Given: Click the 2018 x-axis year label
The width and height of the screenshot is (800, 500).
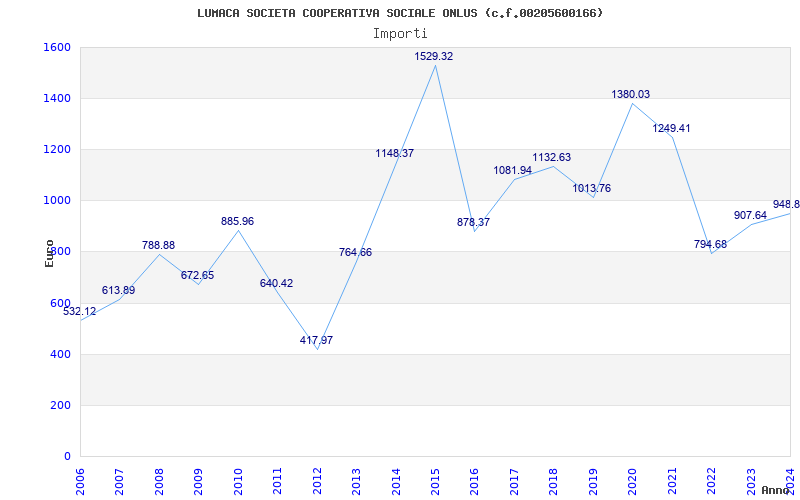Looking at the screenshot, I should pos(554,481).
